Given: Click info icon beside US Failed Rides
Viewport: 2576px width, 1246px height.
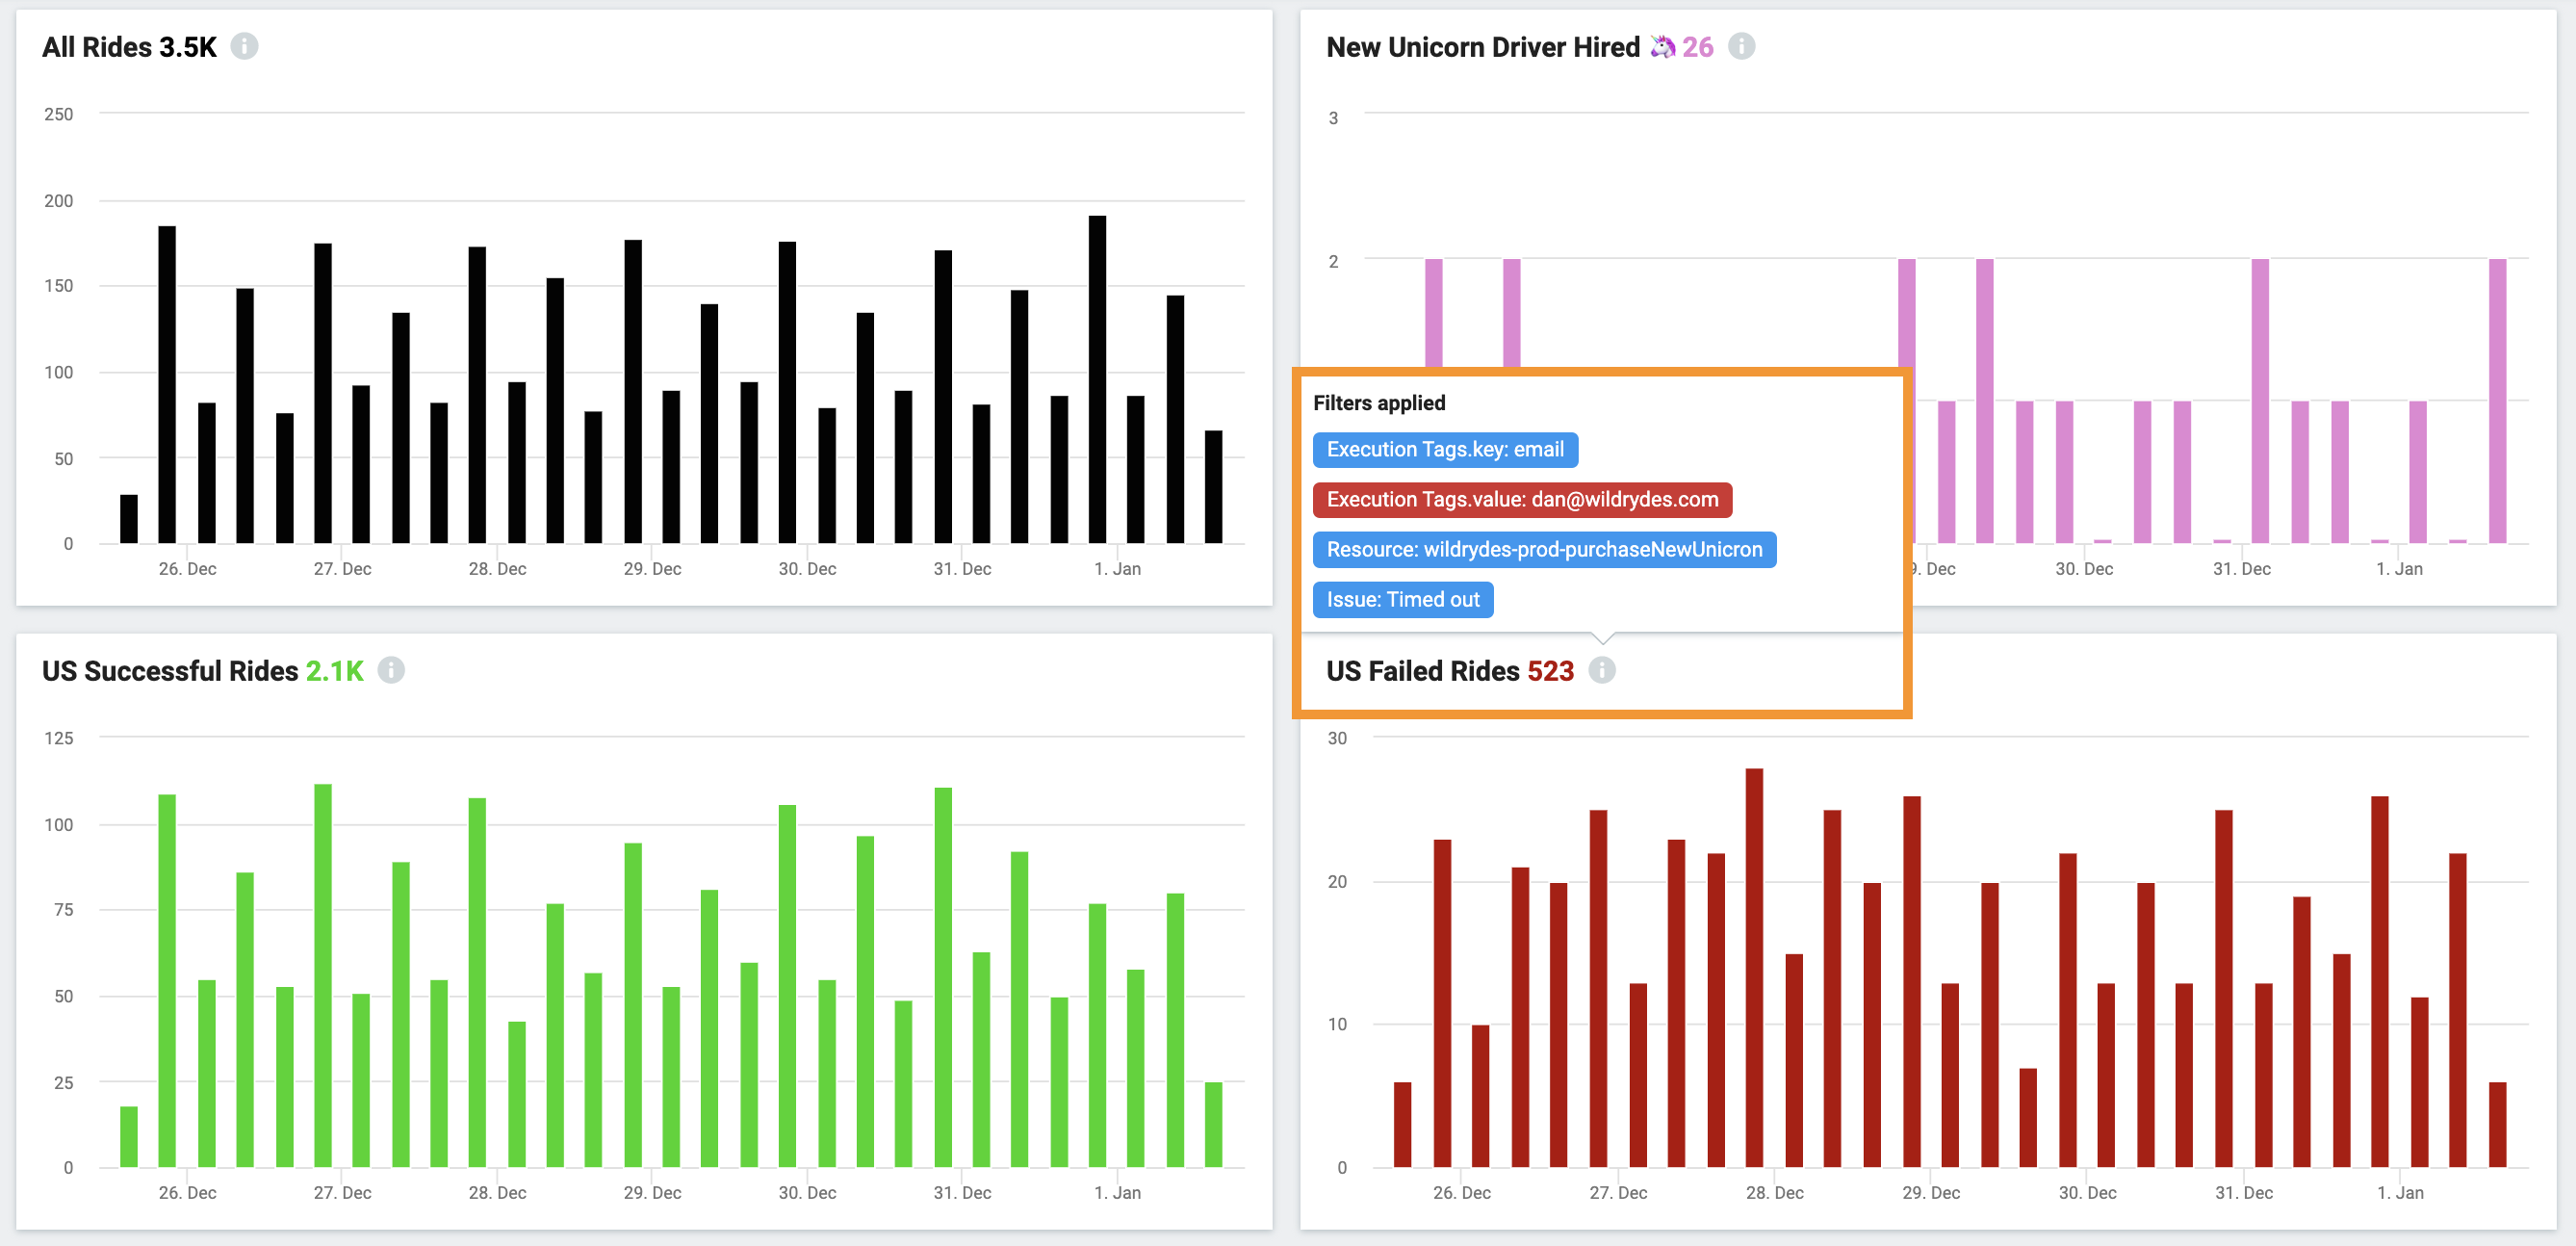Looking at the screenshot, I should [x=1601, y=670].
